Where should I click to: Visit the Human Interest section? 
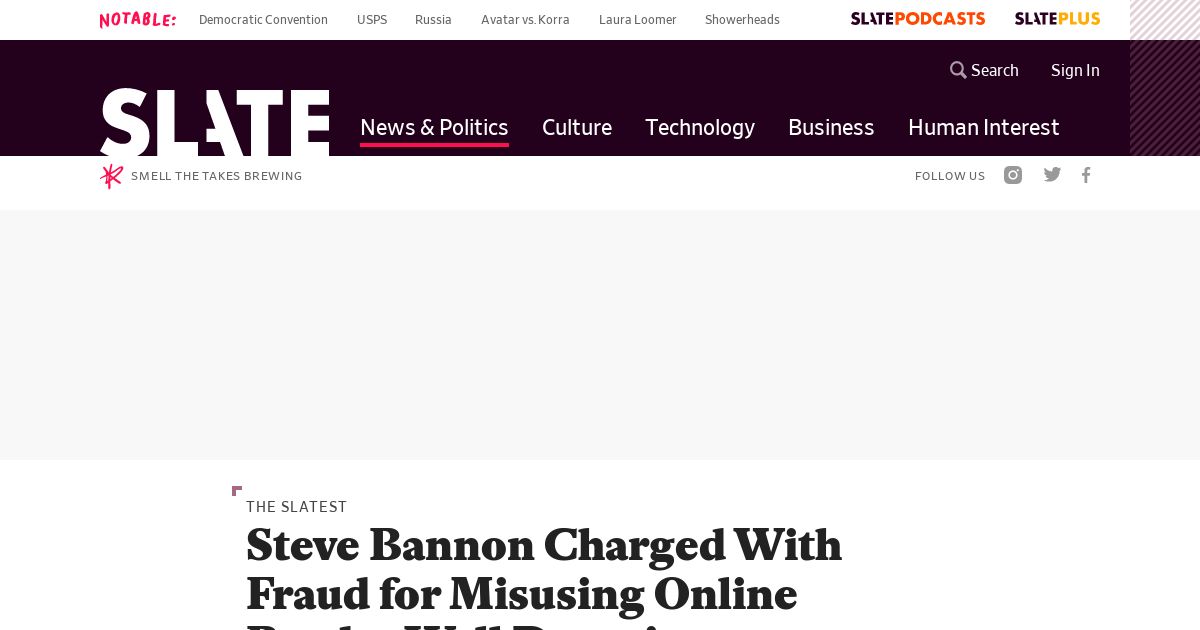(983, 127)
